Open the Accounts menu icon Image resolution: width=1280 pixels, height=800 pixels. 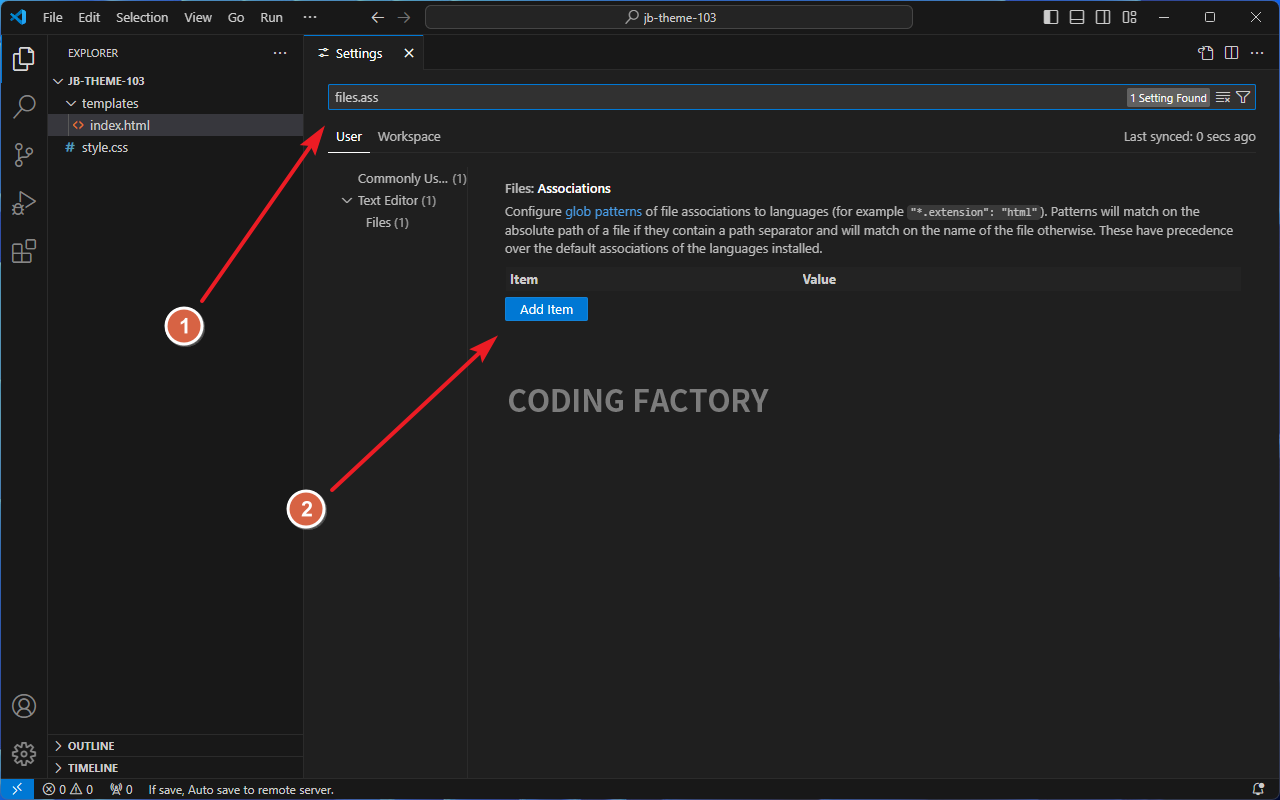tap(24, 706)
